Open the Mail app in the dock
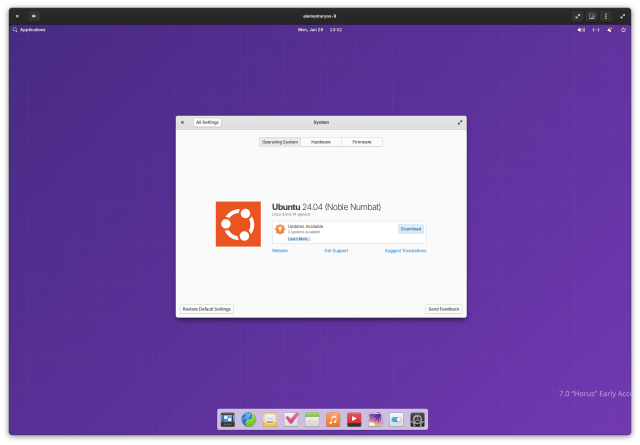640x445 pixels. tap(270, 419)
